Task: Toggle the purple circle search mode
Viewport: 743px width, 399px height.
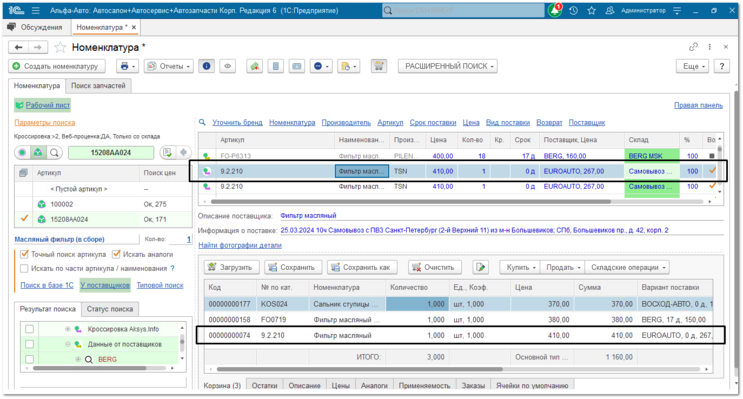Action: coord(22,153)
